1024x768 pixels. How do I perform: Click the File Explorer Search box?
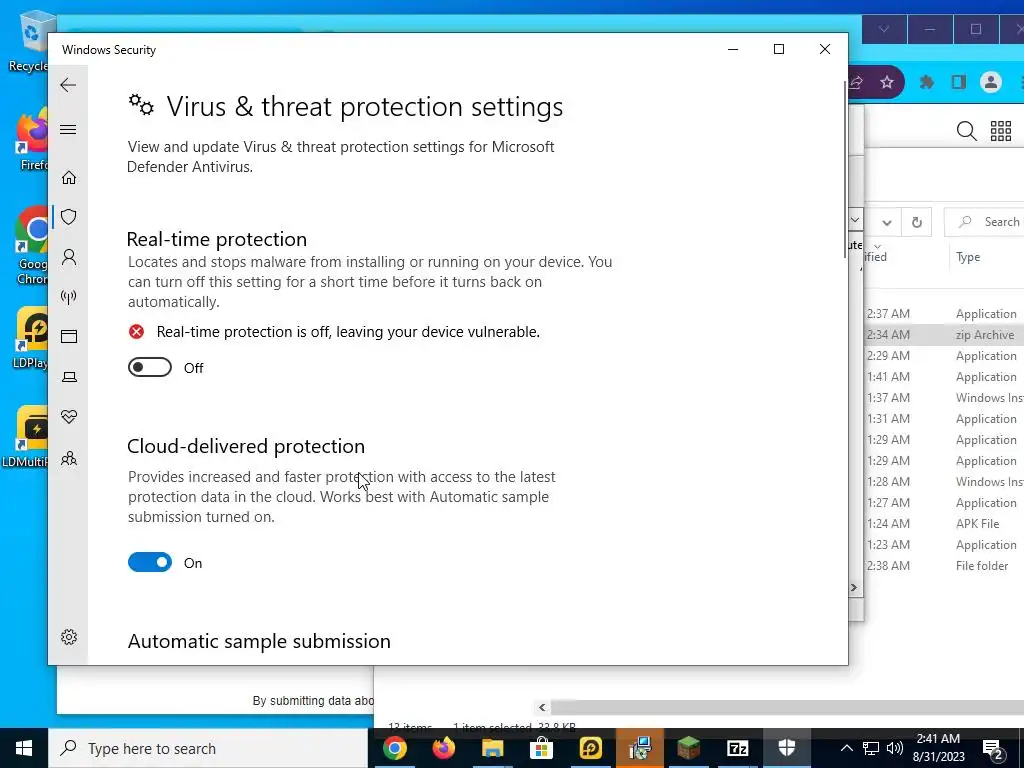coord(984,222)
